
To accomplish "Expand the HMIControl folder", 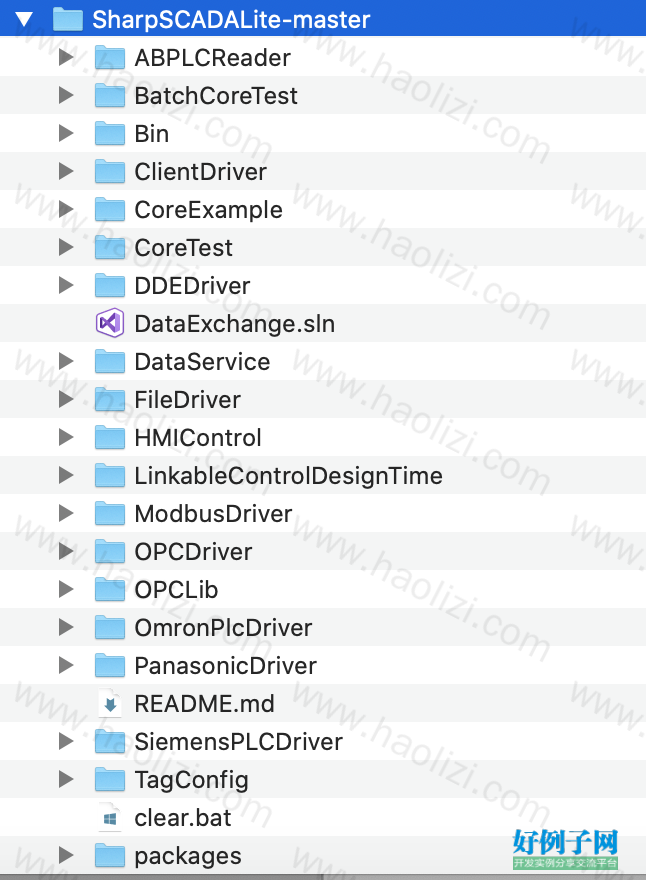I will [66, 437].
